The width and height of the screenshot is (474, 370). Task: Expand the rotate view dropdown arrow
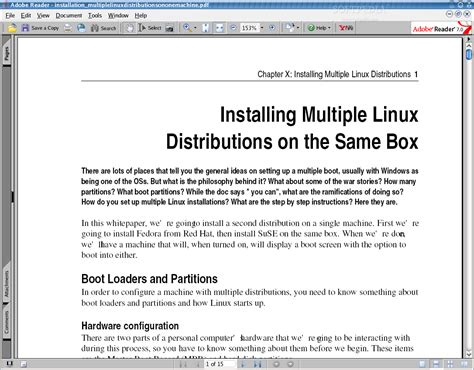click(x=298, y=28)
